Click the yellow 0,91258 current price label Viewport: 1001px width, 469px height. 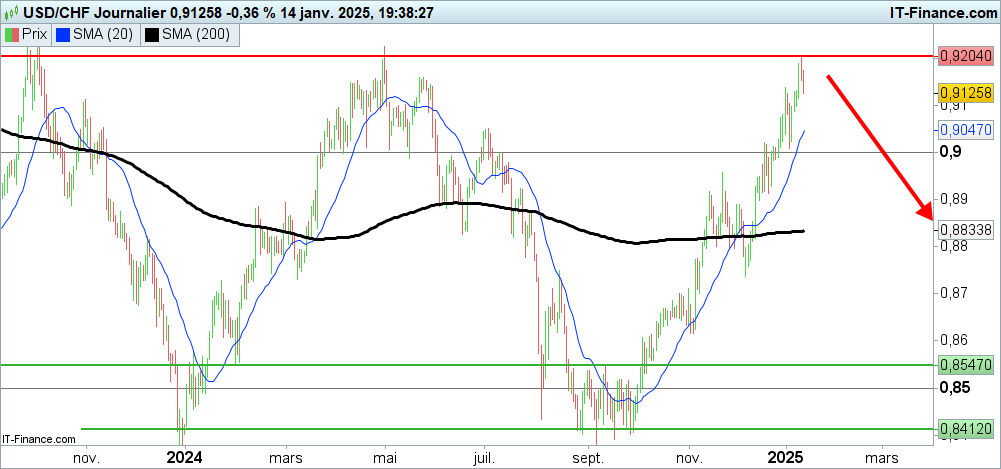point(965,92)
